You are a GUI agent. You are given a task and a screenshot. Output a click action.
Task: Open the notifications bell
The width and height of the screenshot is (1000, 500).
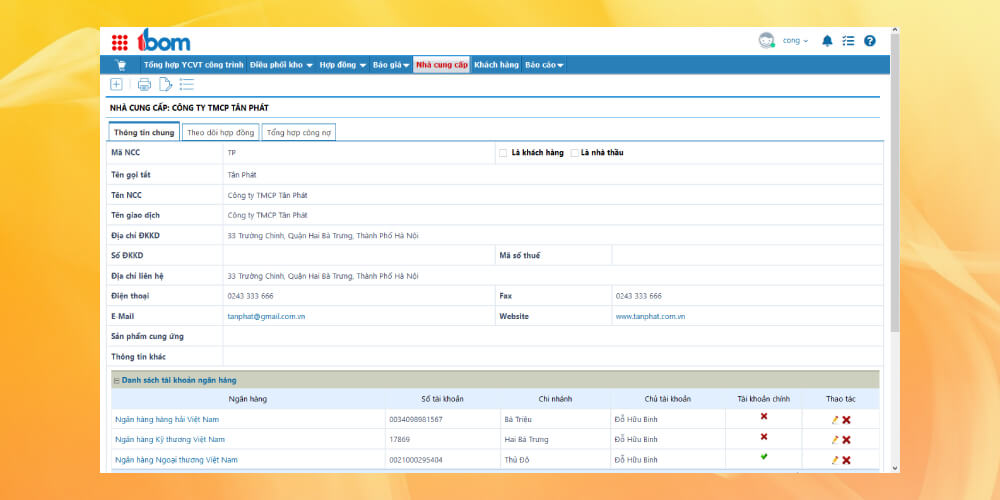[827, 41]
